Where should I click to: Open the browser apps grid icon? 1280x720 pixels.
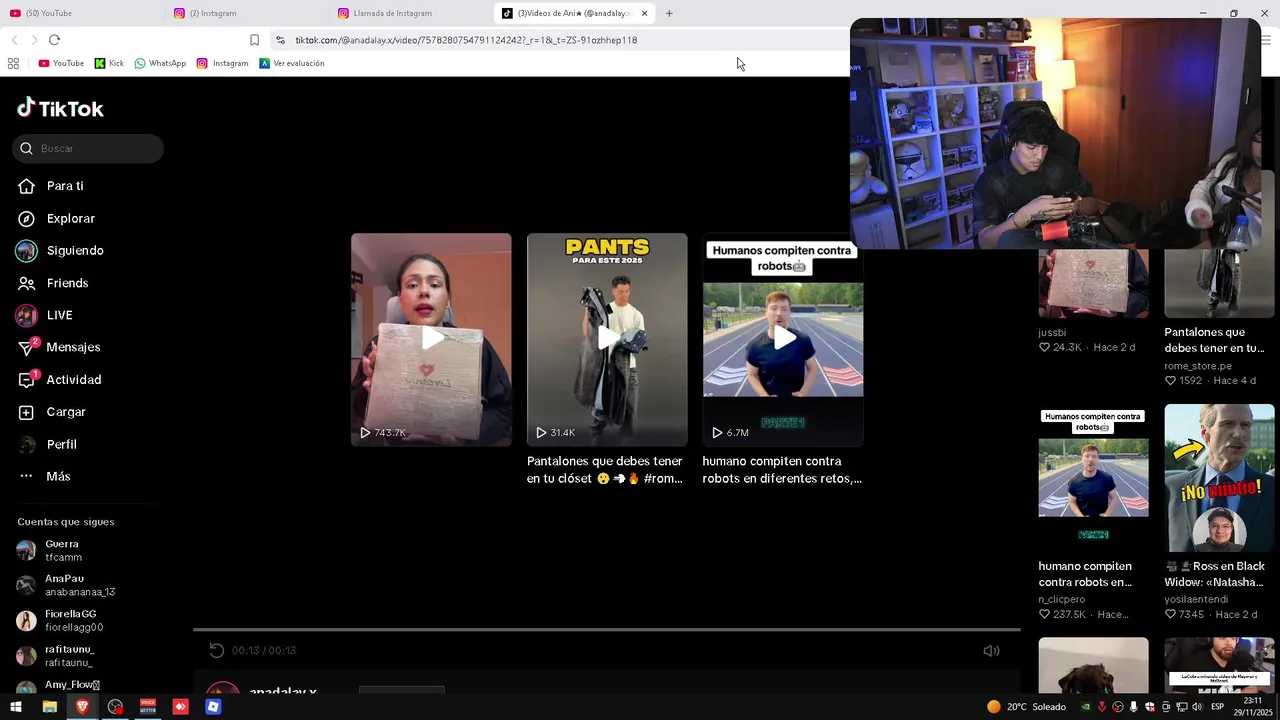[13, 63]
